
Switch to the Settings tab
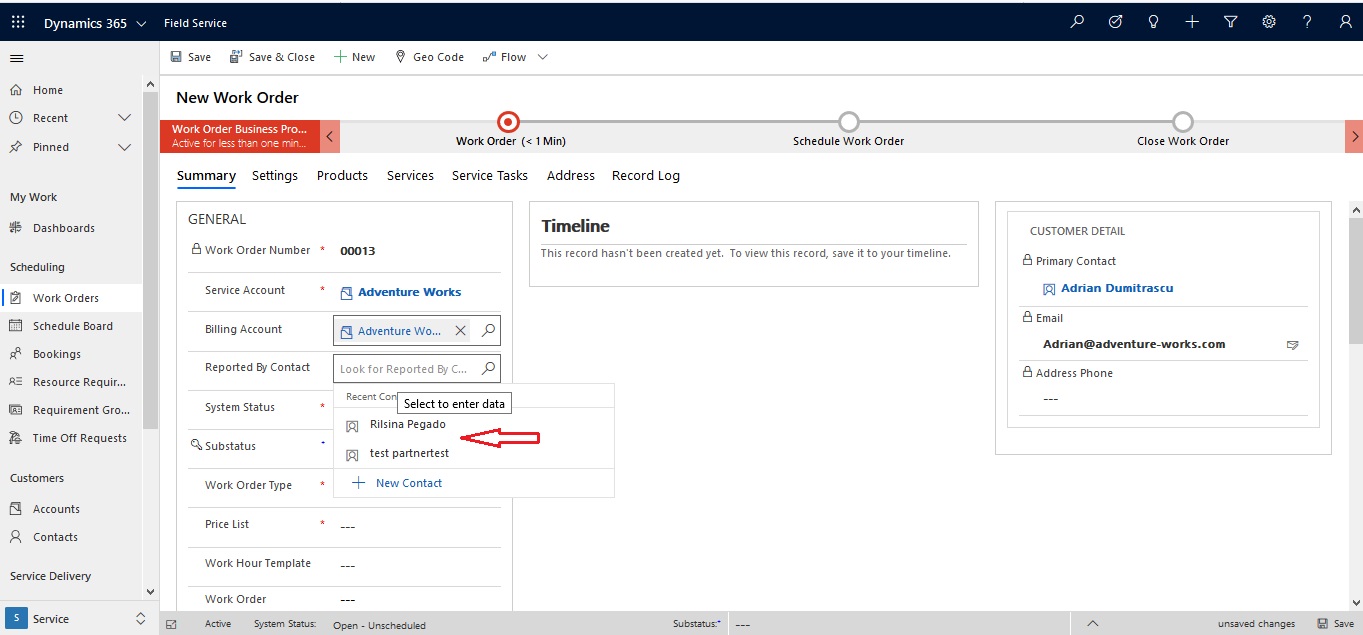(275, 176)
